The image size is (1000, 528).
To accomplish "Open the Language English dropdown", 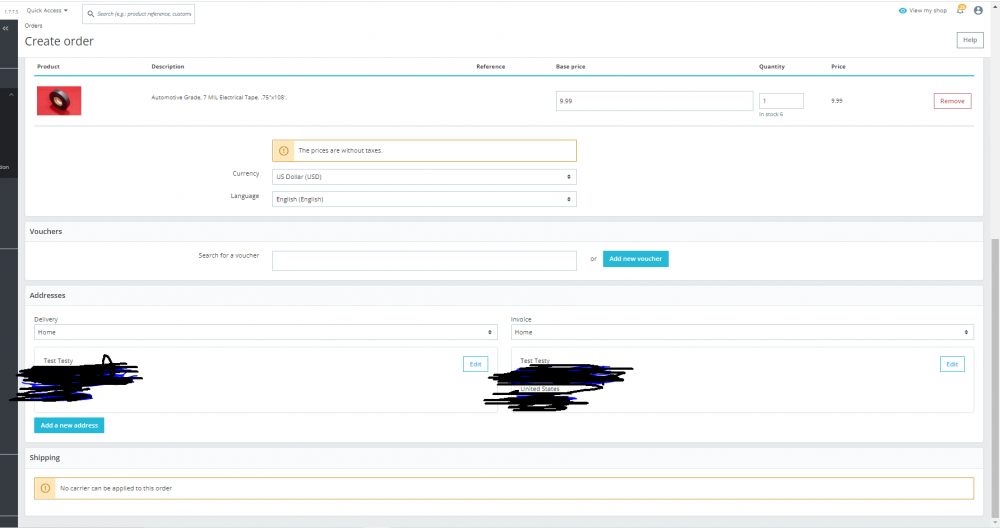I will coord(424,199).
